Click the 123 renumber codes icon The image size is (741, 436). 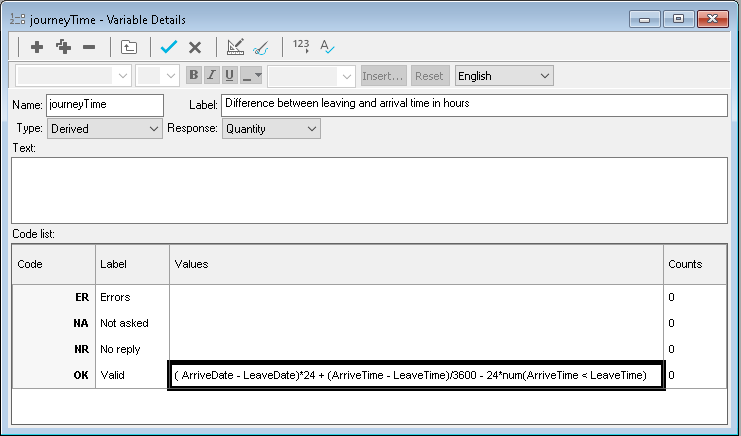[x=301, y=46]
